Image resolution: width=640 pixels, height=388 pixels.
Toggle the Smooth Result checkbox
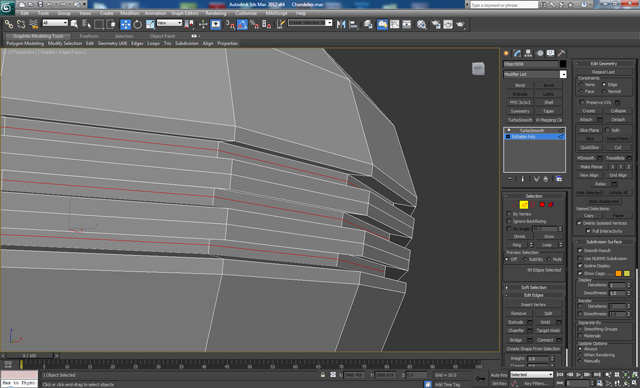tap(580, 250)
